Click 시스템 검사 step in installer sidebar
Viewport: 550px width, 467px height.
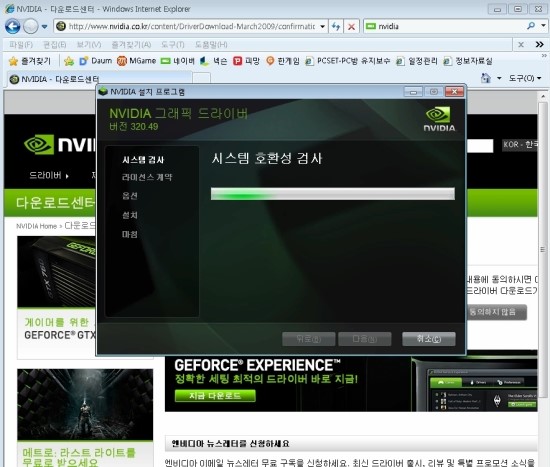(x=143, y=160)
